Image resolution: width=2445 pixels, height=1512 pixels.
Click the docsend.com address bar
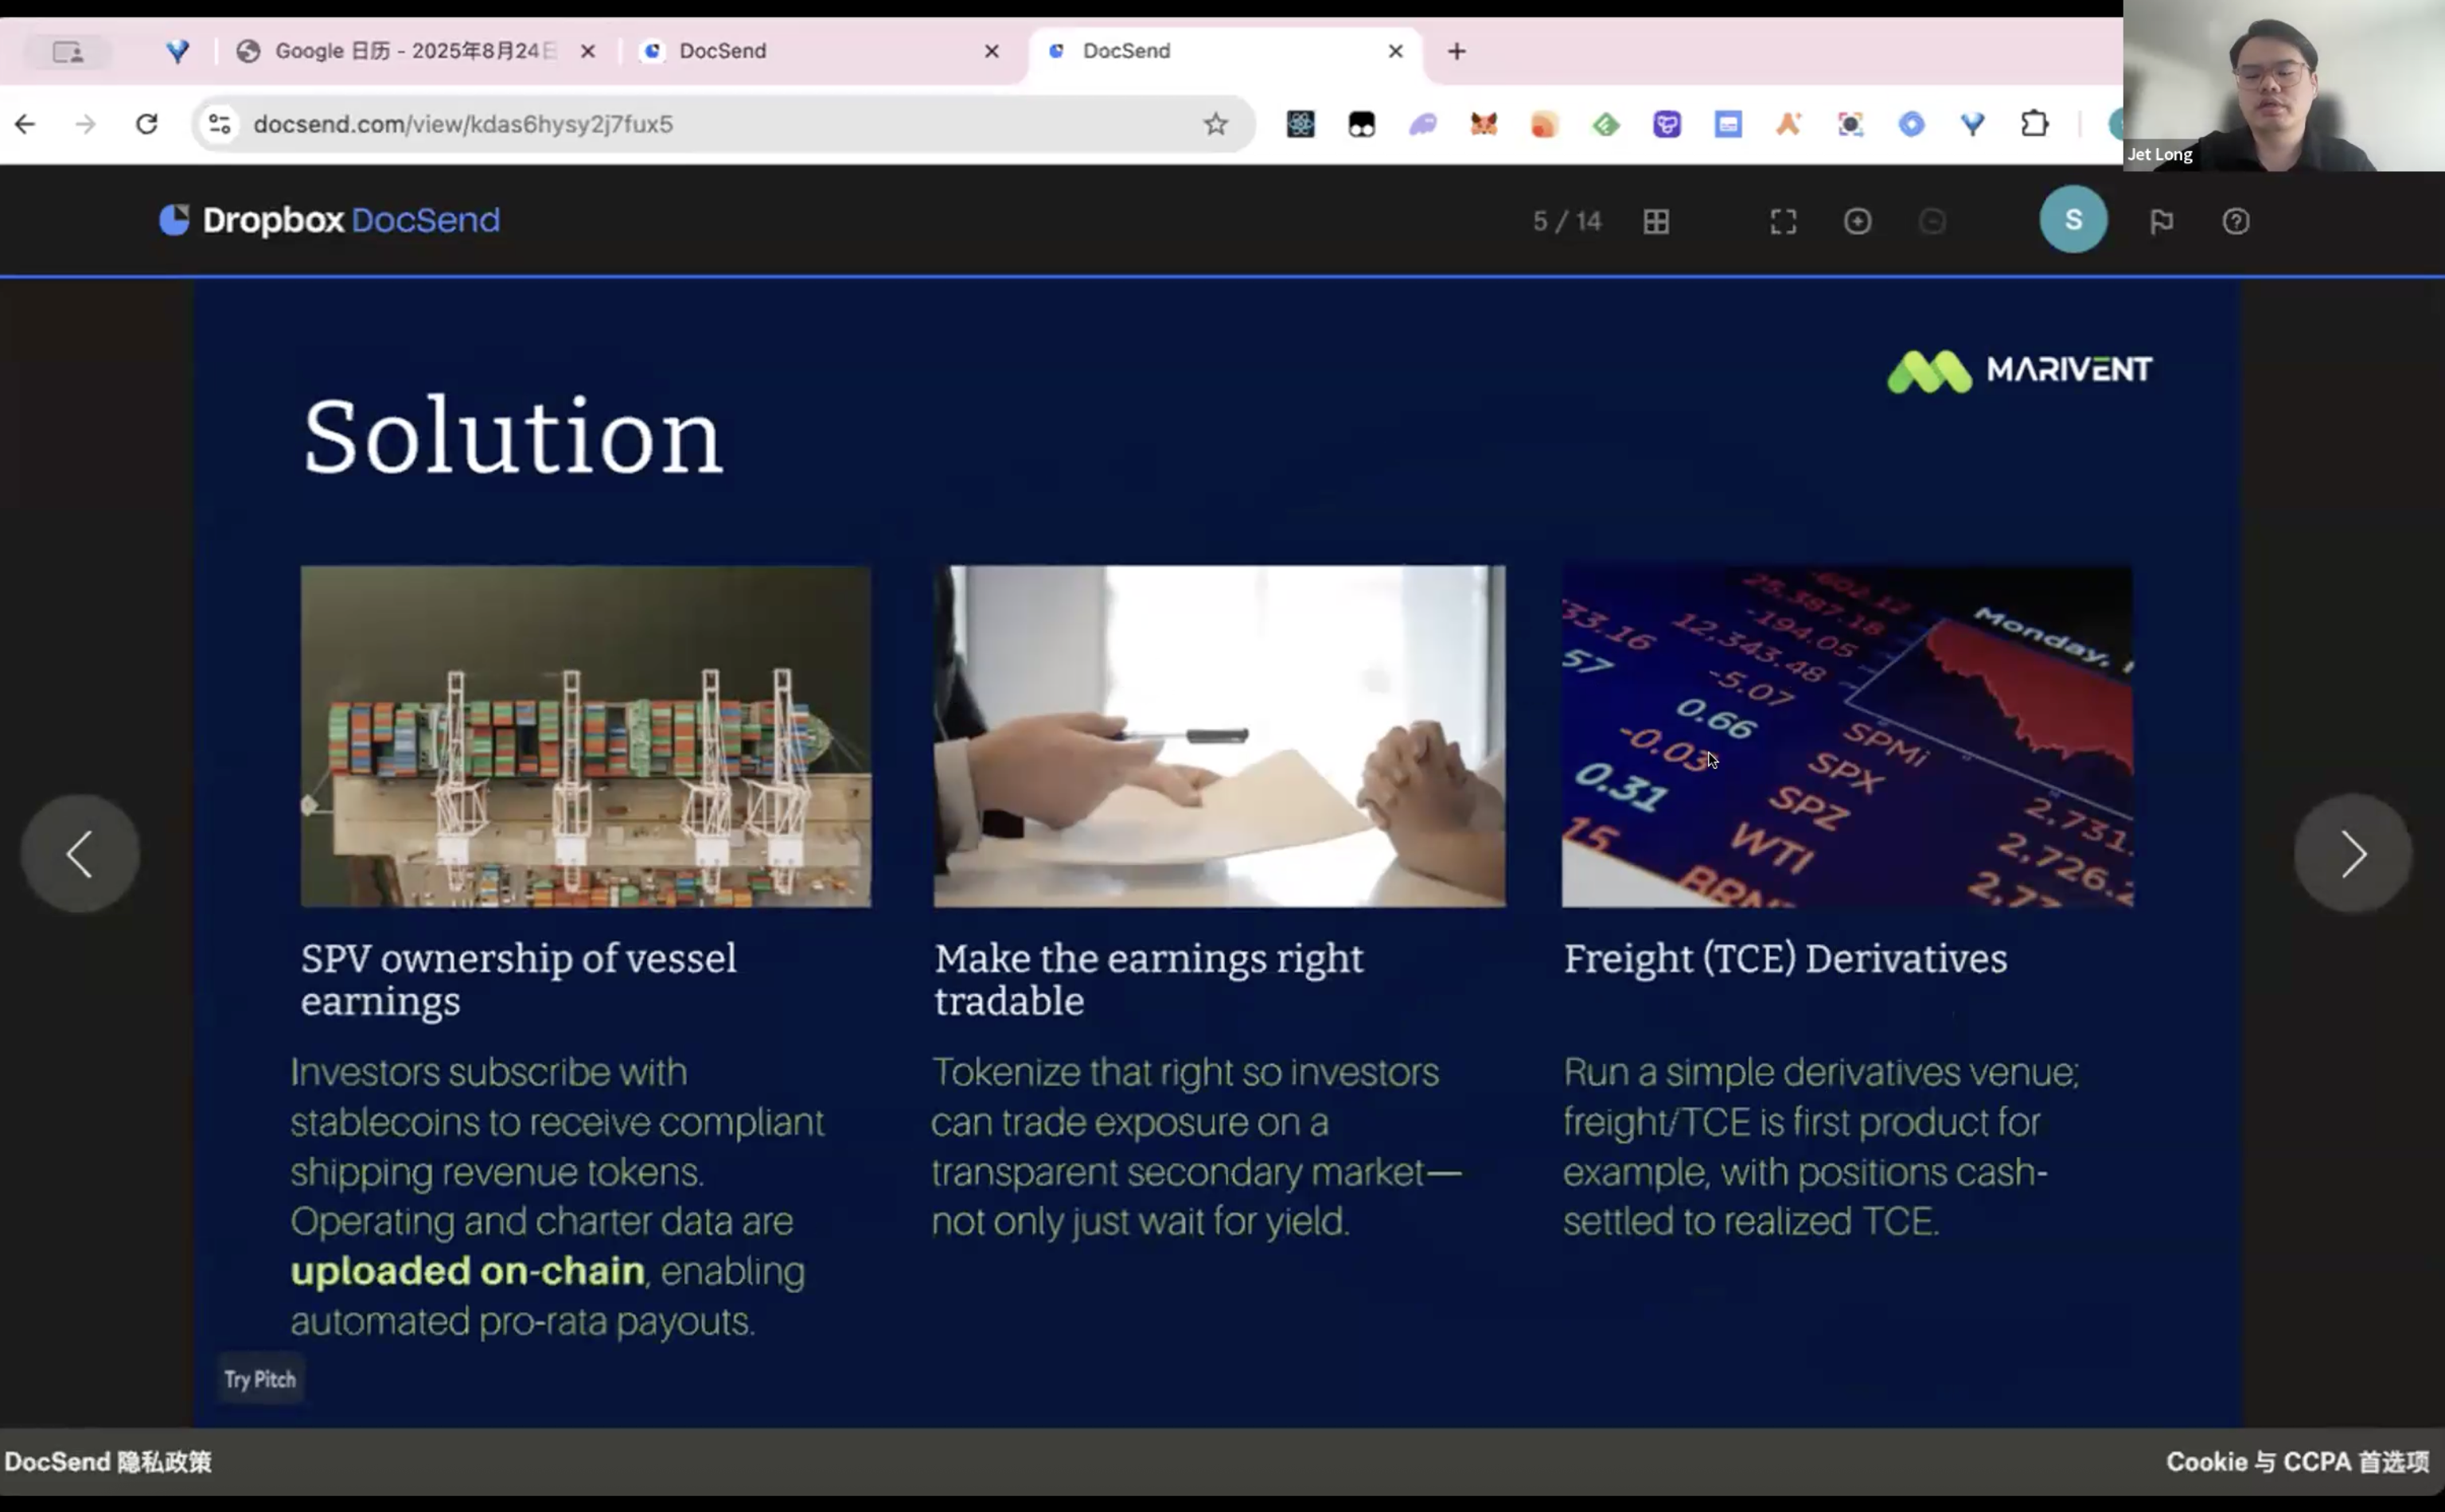700,124
